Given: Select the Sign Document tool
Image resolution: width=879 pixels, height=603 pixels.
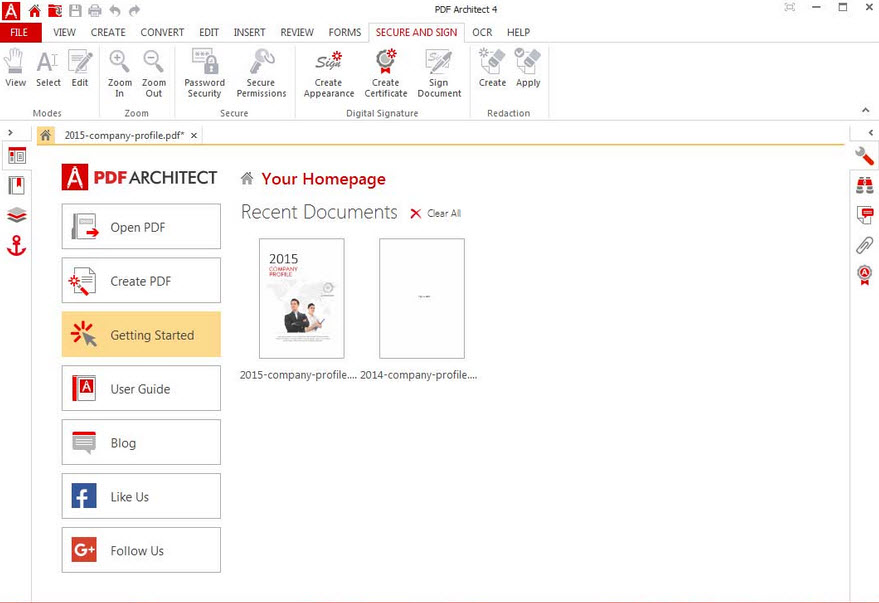Looking at the screenshot, I should 439,72.
